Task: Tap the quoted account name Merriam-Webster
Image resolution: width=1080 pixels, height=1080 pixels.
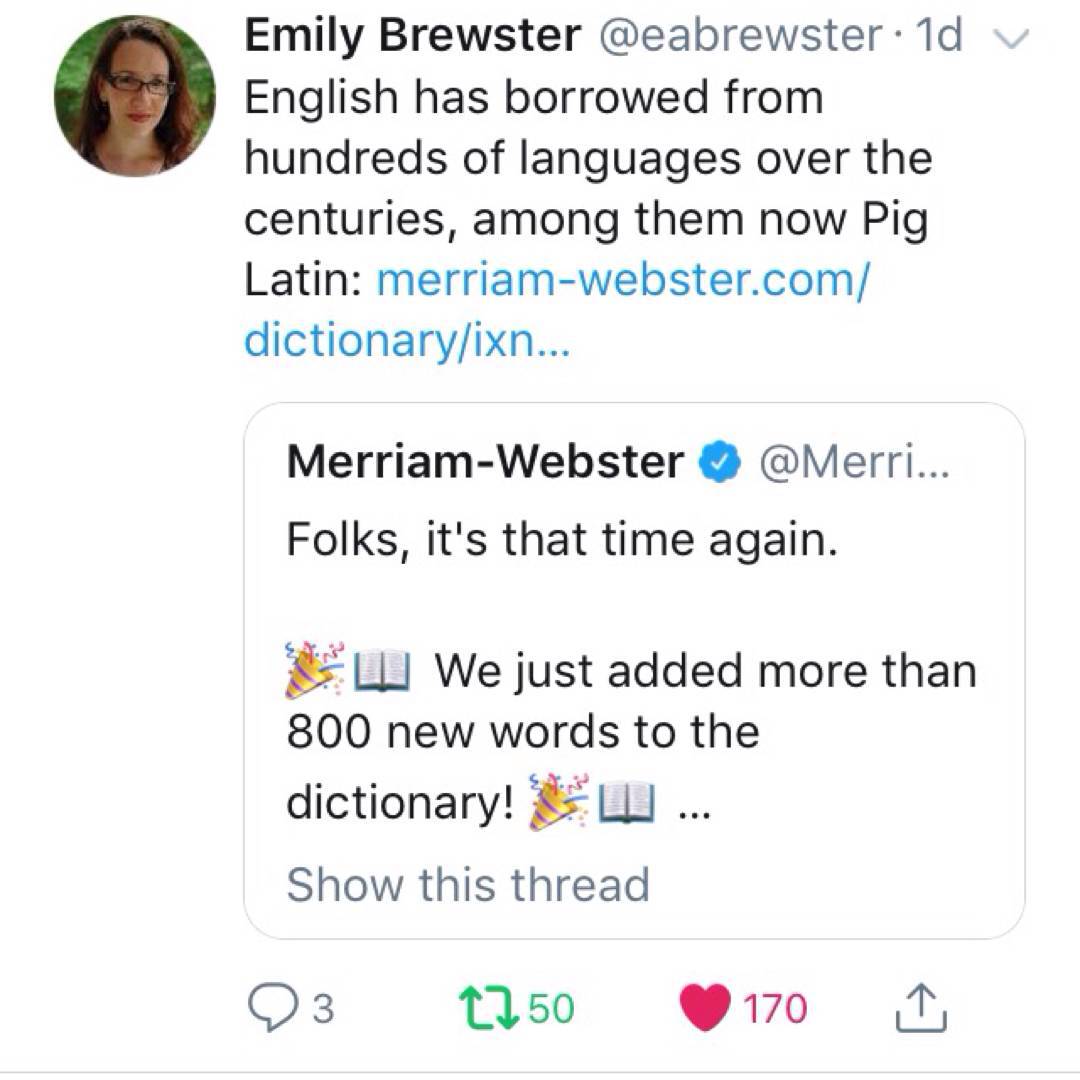Action: pyautogui.click(x=485, y=462)
